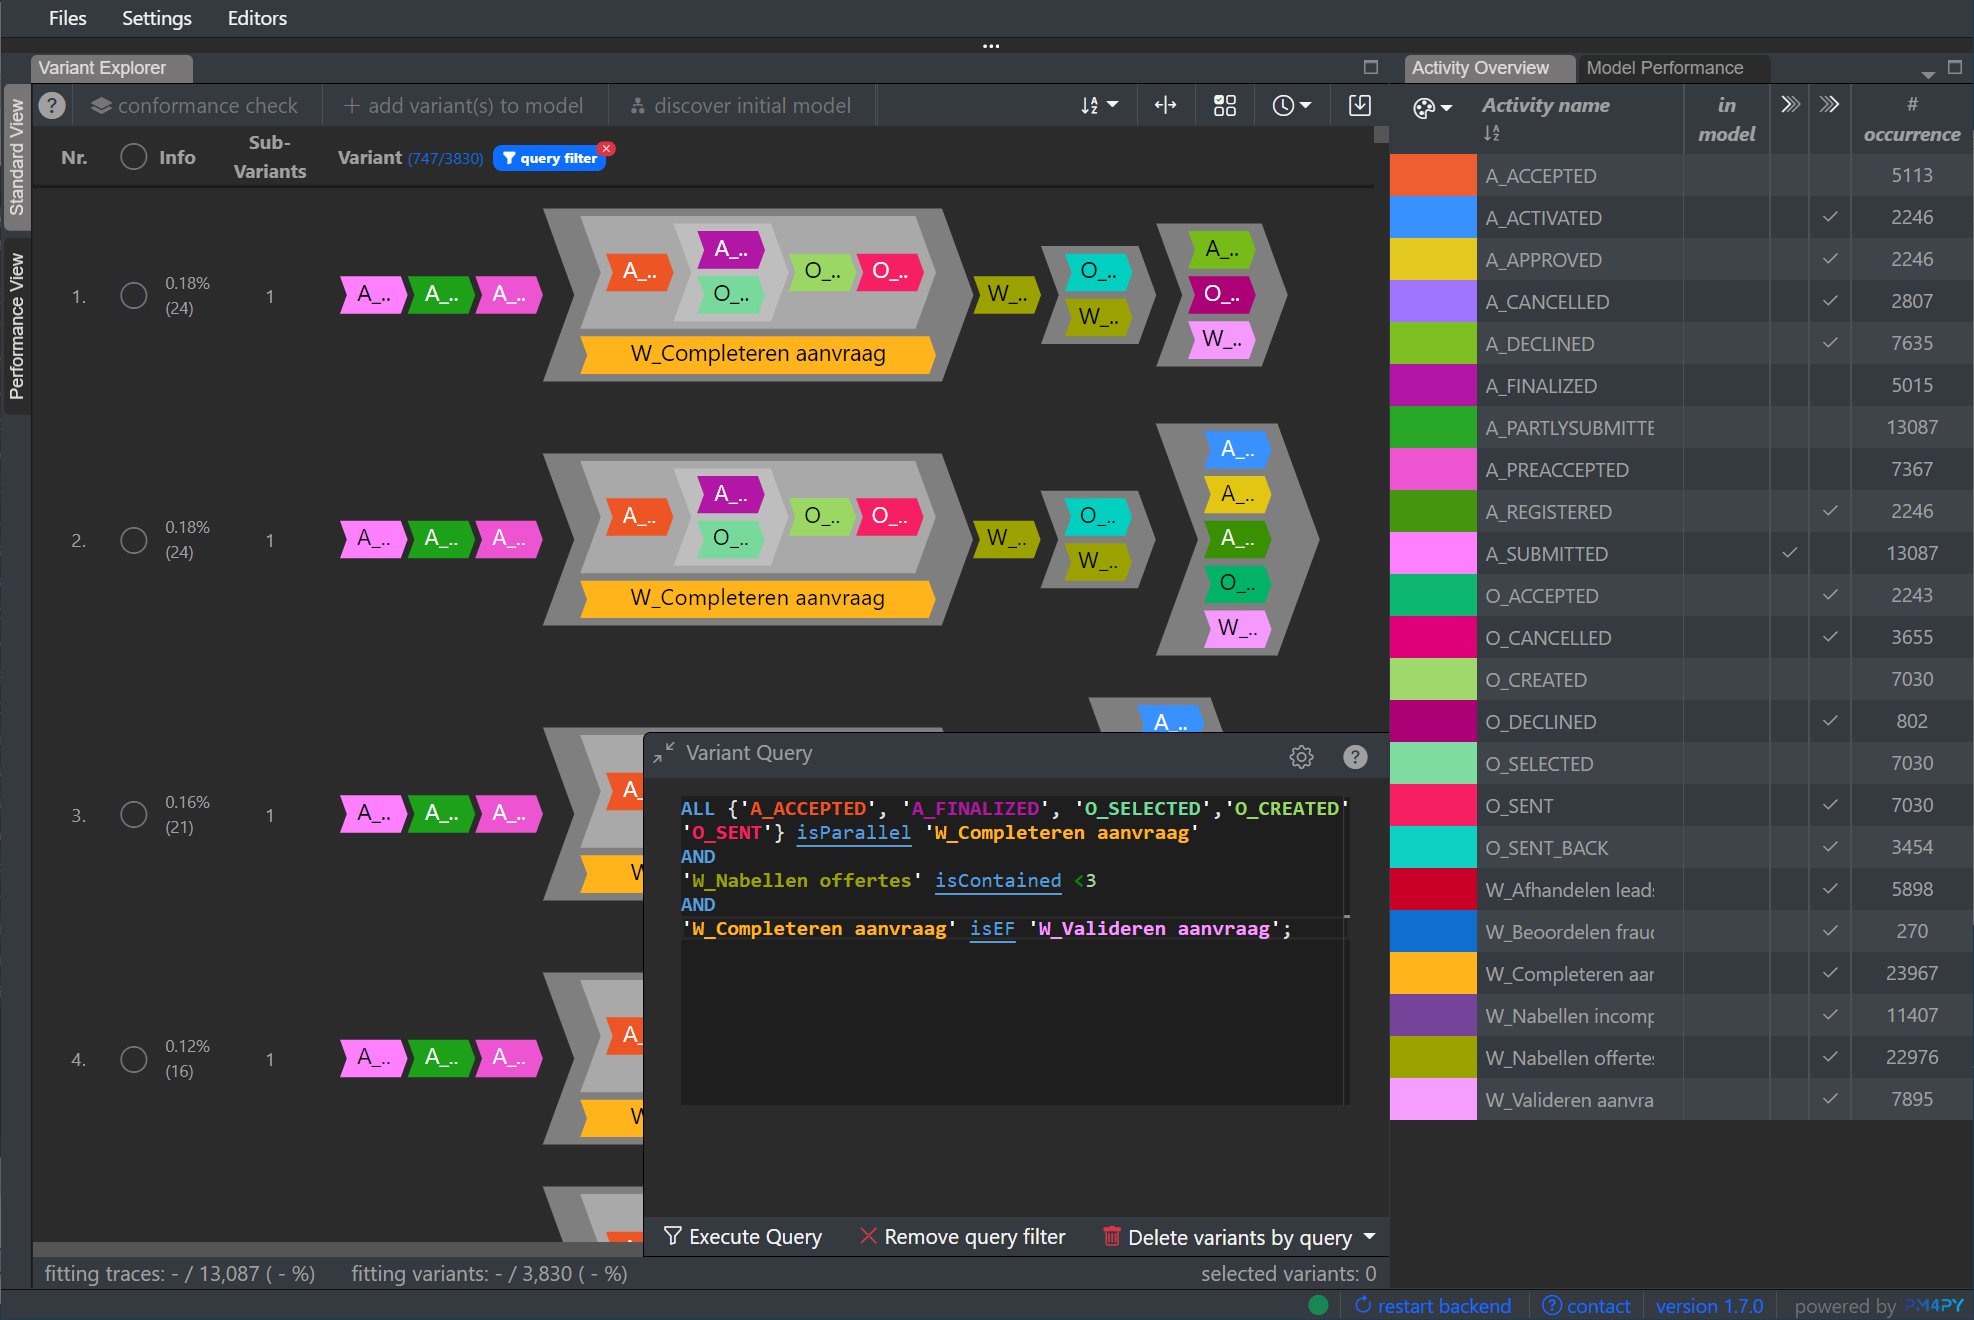Image resolution: width=1974 pixels, height=1320 pixels.
Task: Click the expand variant width icon
Action: pos(1165,105)
